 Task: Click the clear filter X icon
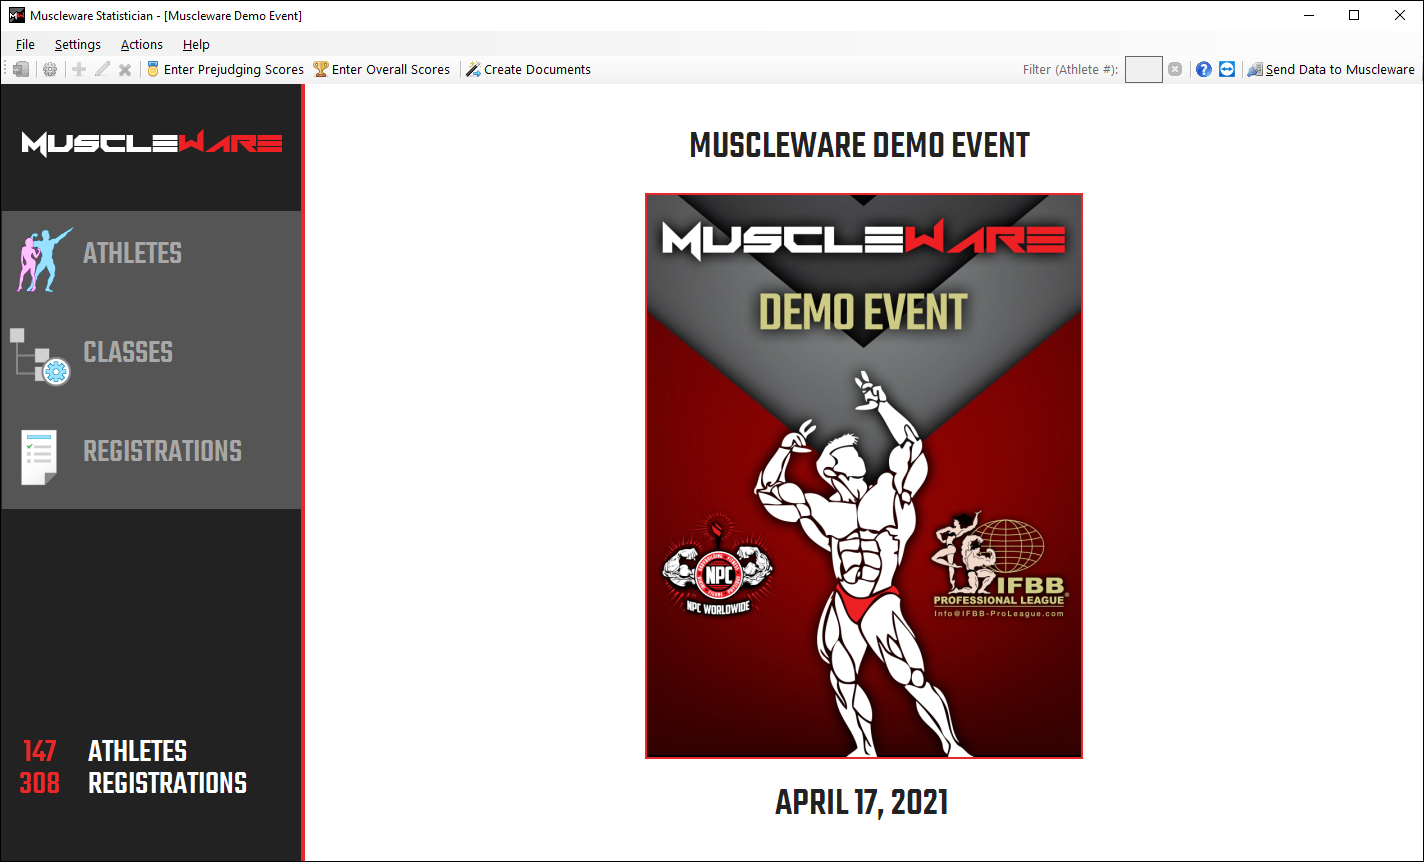[1175, 70]
